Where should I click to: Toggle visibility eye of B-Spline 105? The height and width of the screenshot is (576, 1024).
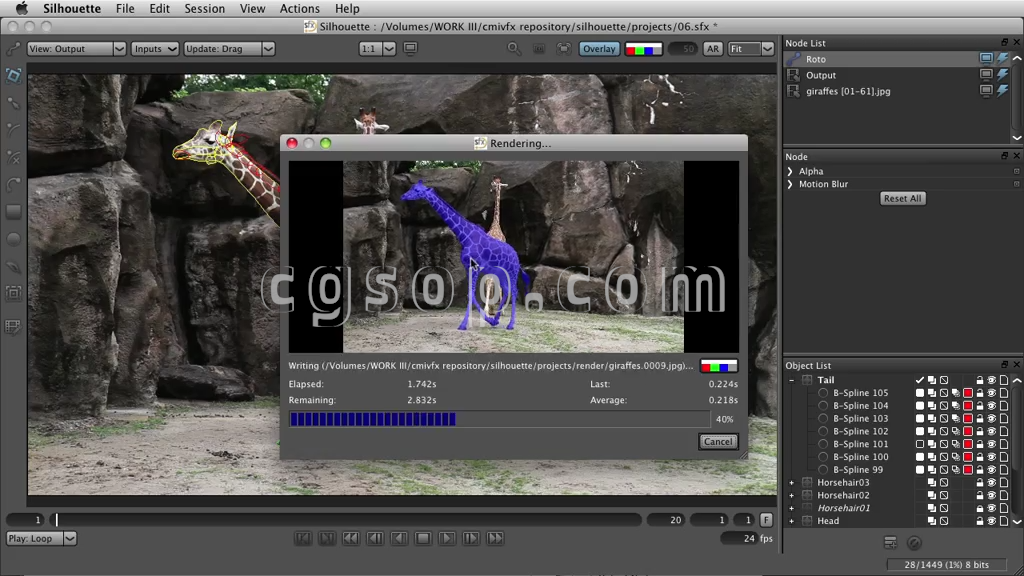992,393
